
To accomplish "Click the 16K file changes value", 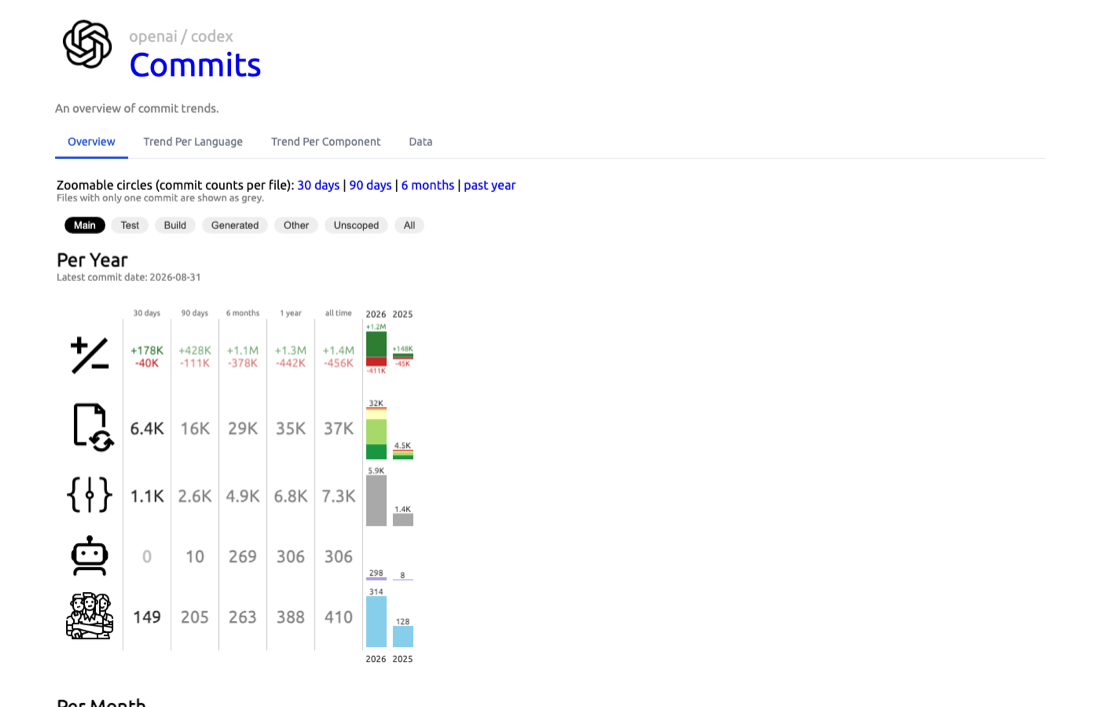I will pos(195,429).
